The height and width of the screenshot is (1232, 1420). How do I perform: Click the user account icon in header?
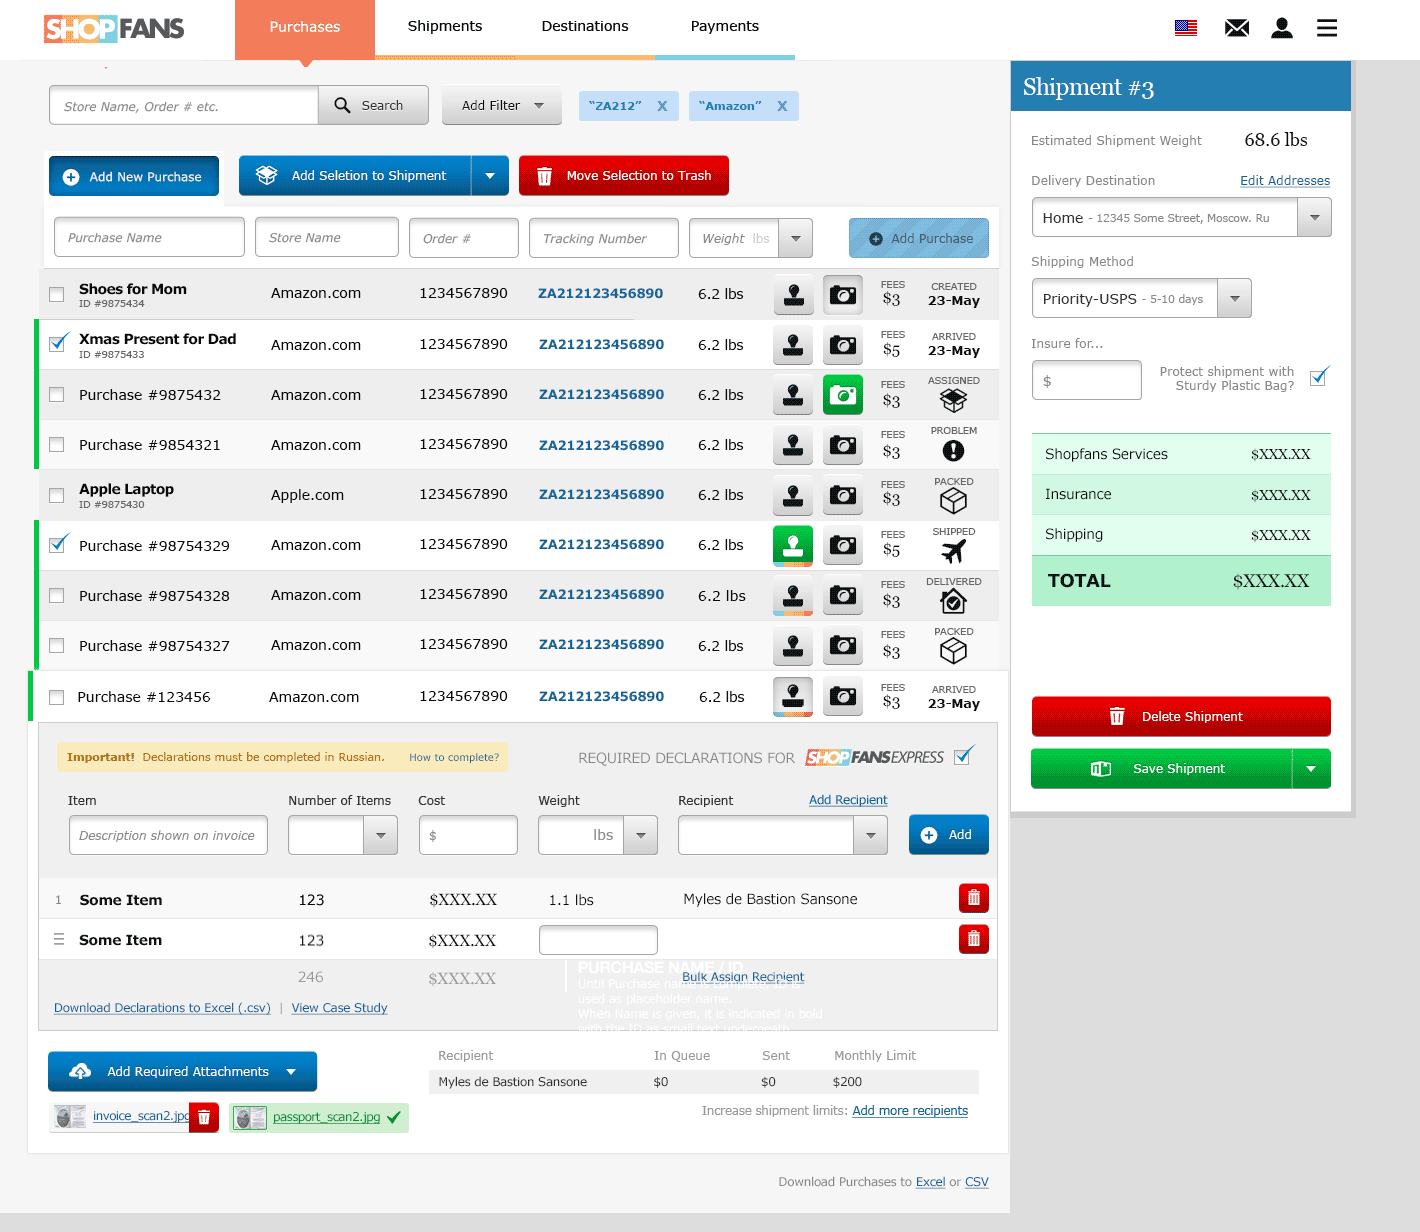(x=1281, y=27)
